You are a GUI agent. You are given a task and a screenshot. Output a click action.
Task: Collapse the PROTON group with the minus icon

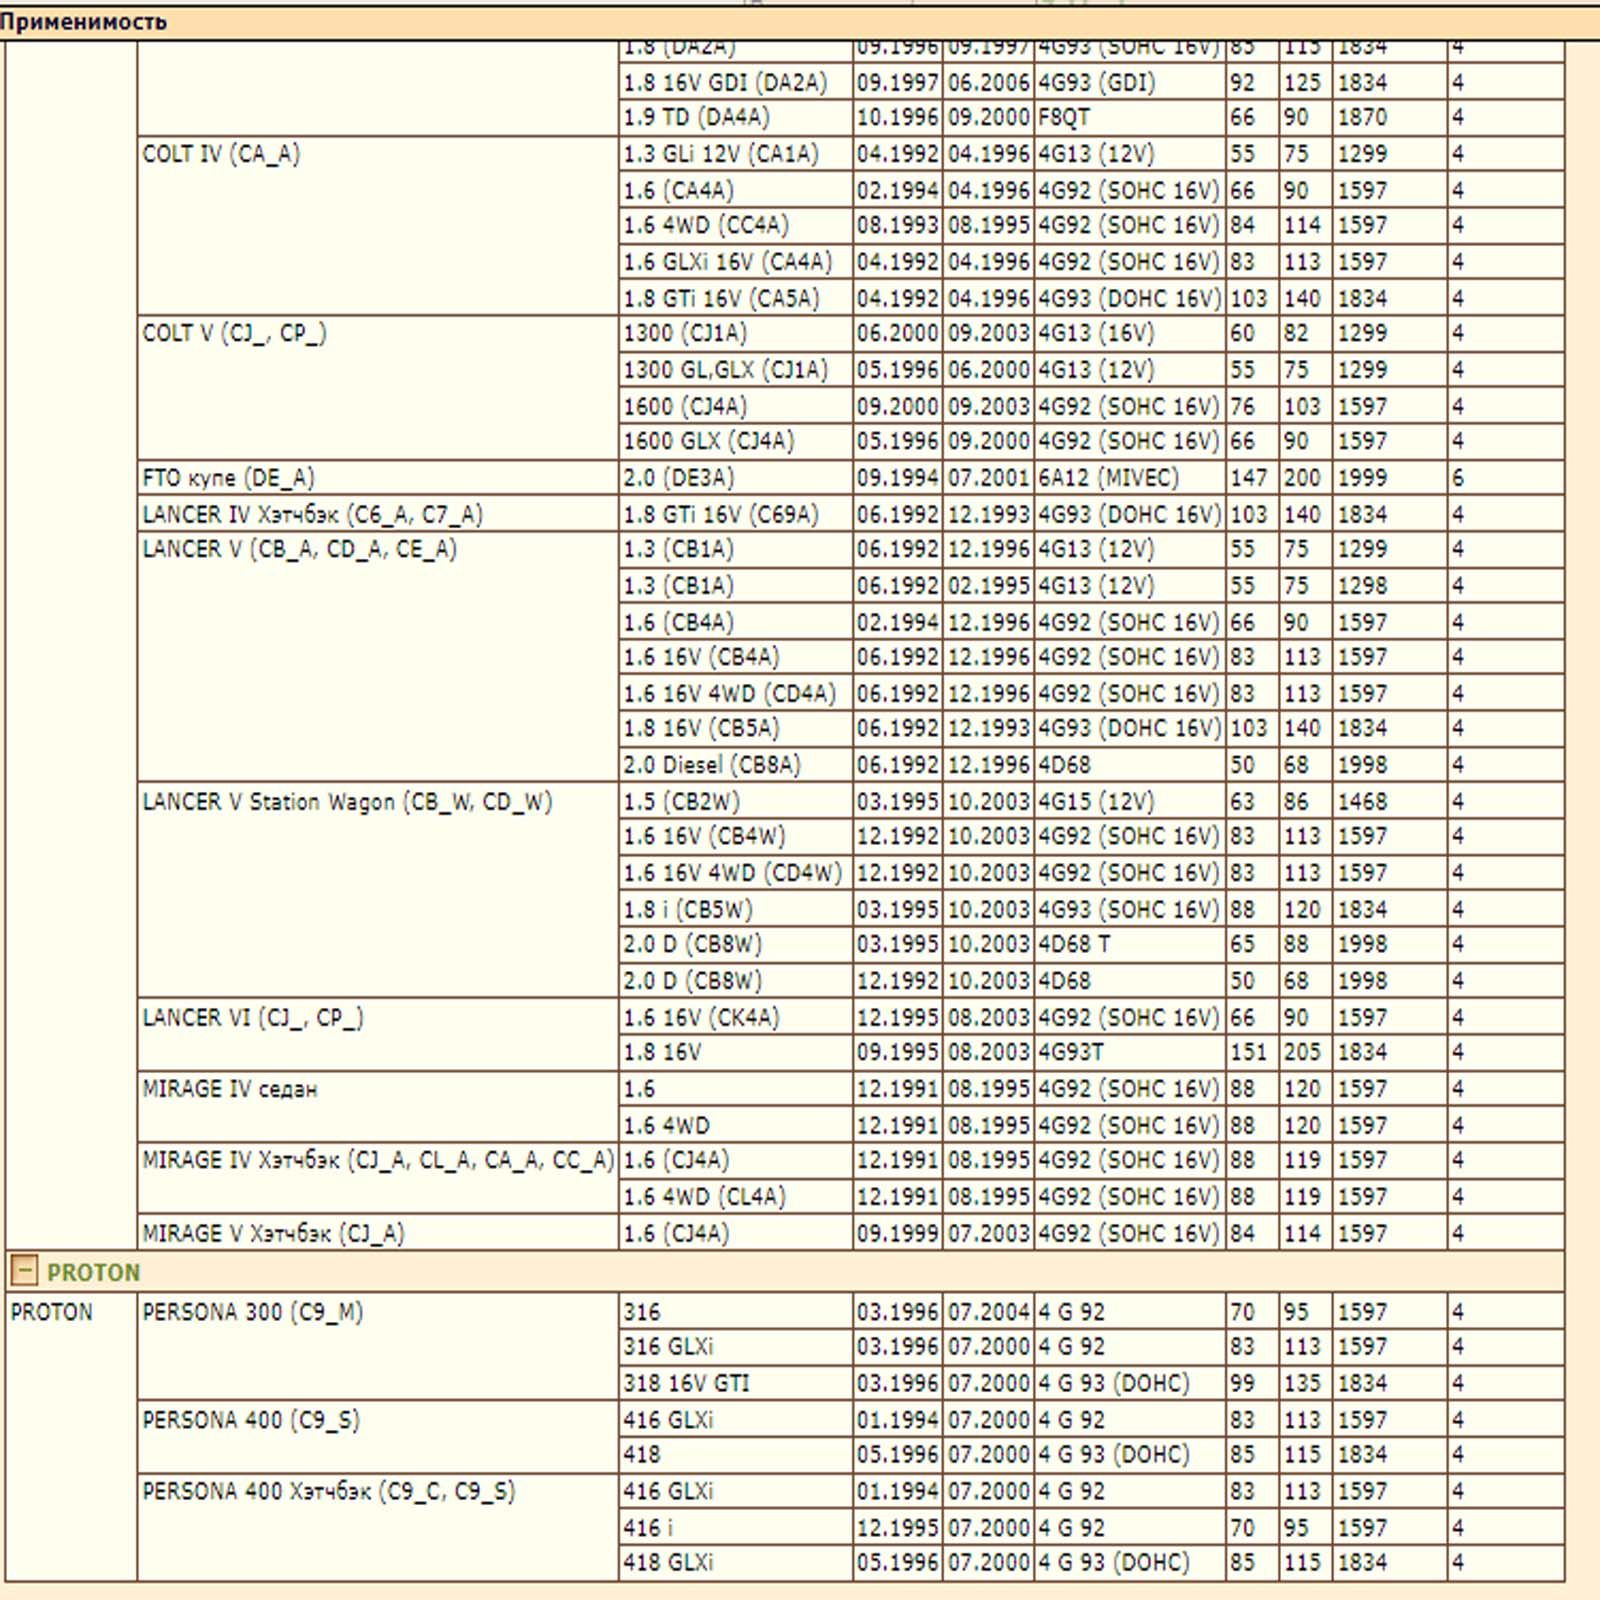click(24, 1271)
